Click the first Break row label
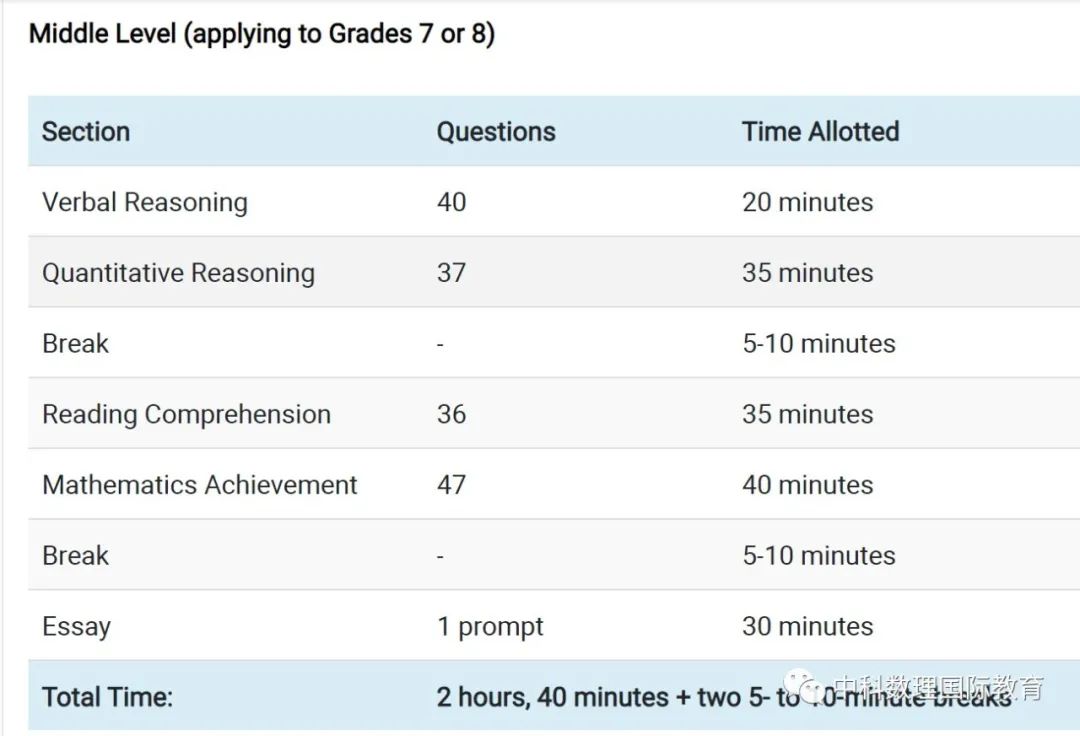Viewport: 1080px width, 736px height. tap(75, 344)
